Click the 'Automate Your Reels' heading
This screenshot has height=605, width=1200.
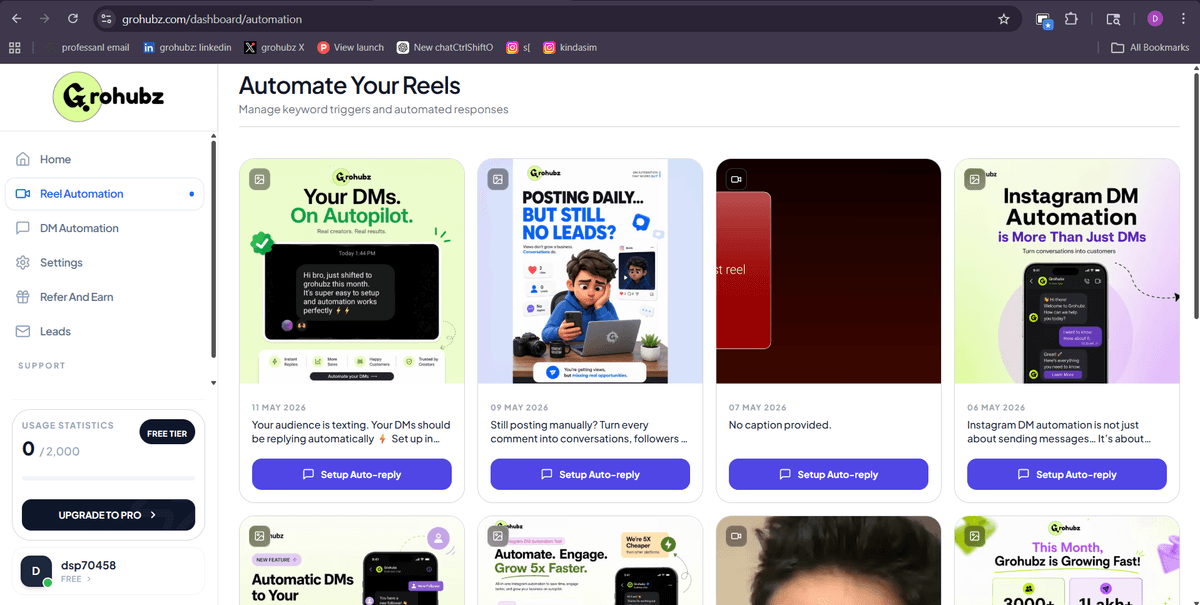pyautogui.click(x=350, y=85)
